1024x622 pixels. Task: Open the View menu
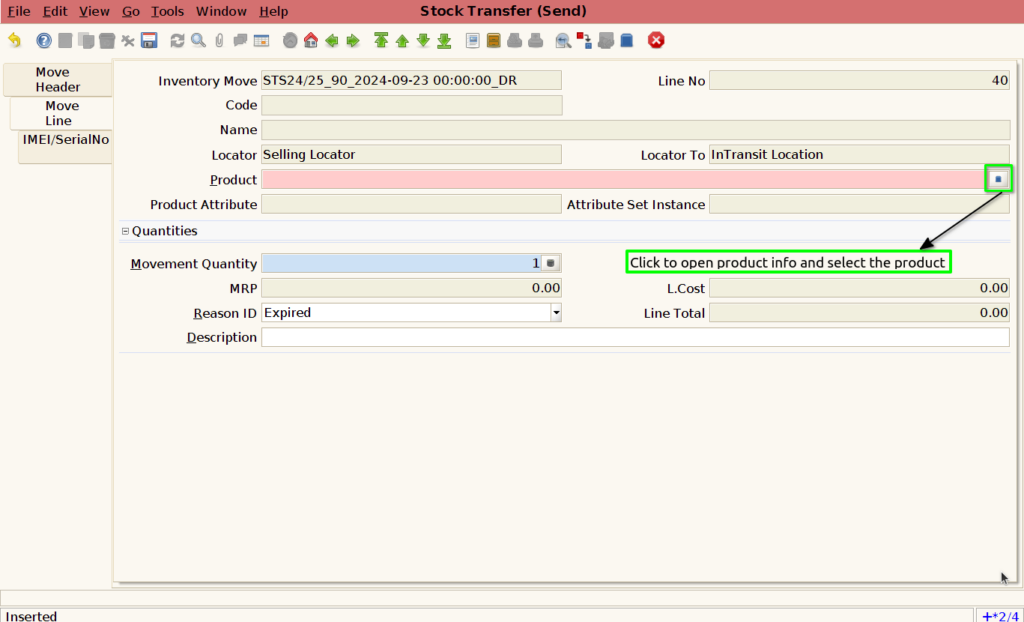tap(94, 11)
